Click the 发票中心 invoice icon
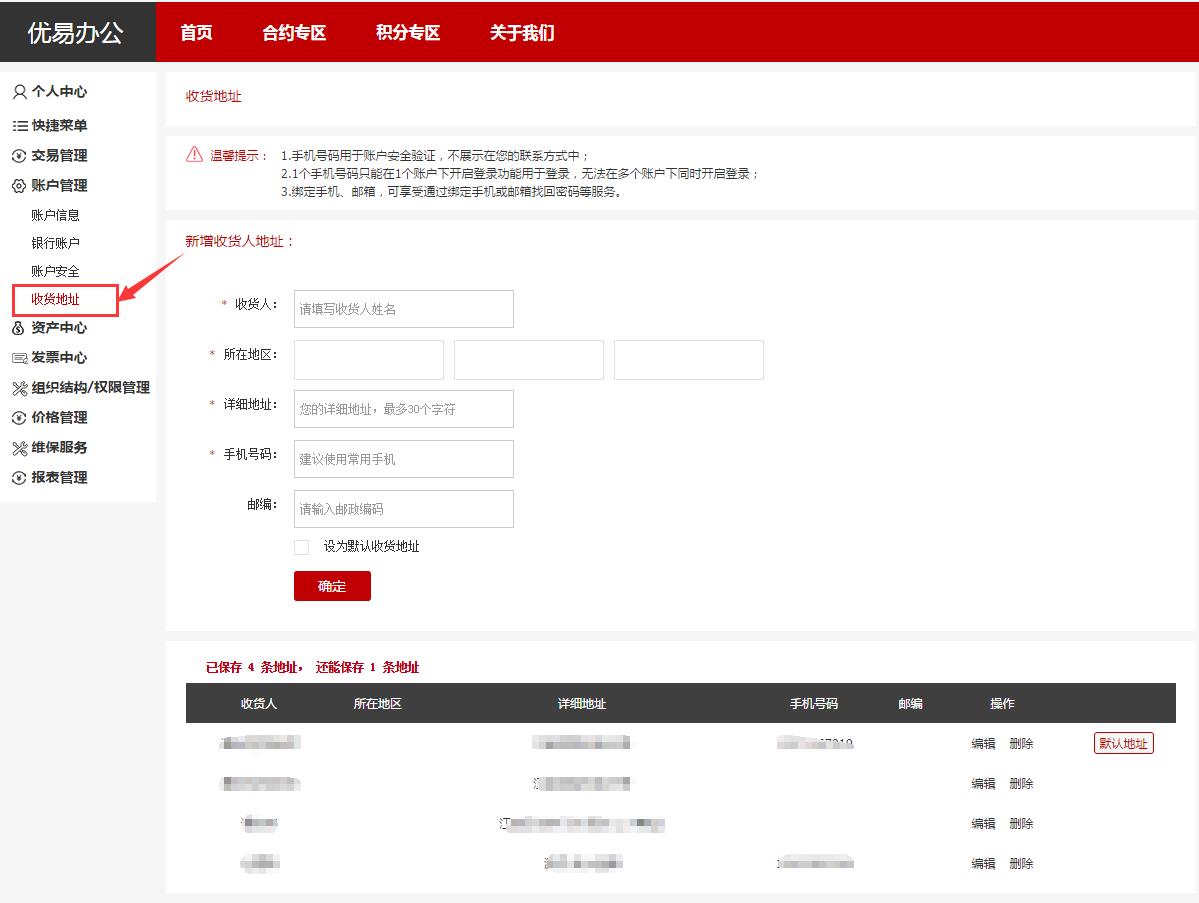The width and height of the screenshot is (1199, 903). (19, 358)
